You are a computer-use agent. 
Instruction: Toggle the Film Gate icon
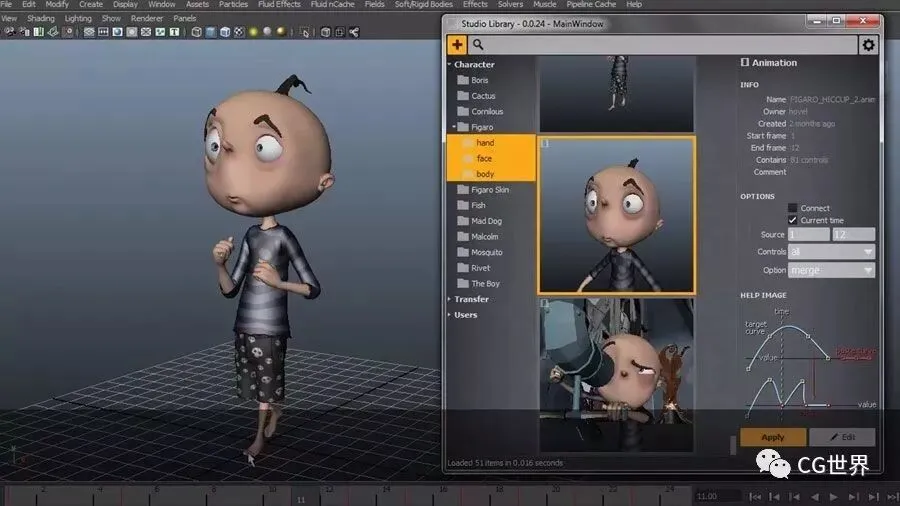(x=103, y=32)
